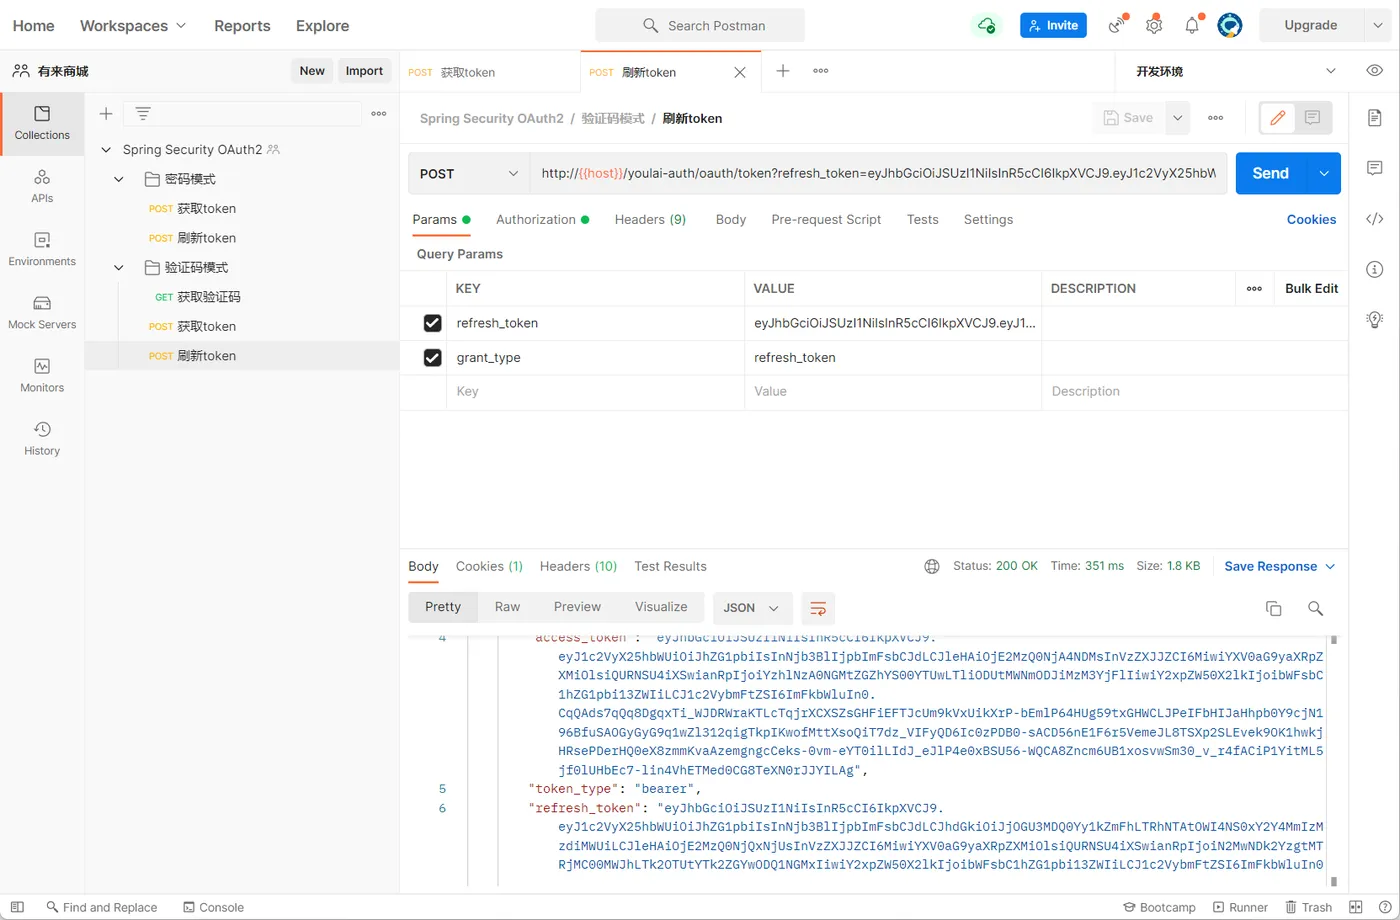Click the New button
This screenshot has height=920, width=1400.
pyautogui.click(x=312, y=71)
